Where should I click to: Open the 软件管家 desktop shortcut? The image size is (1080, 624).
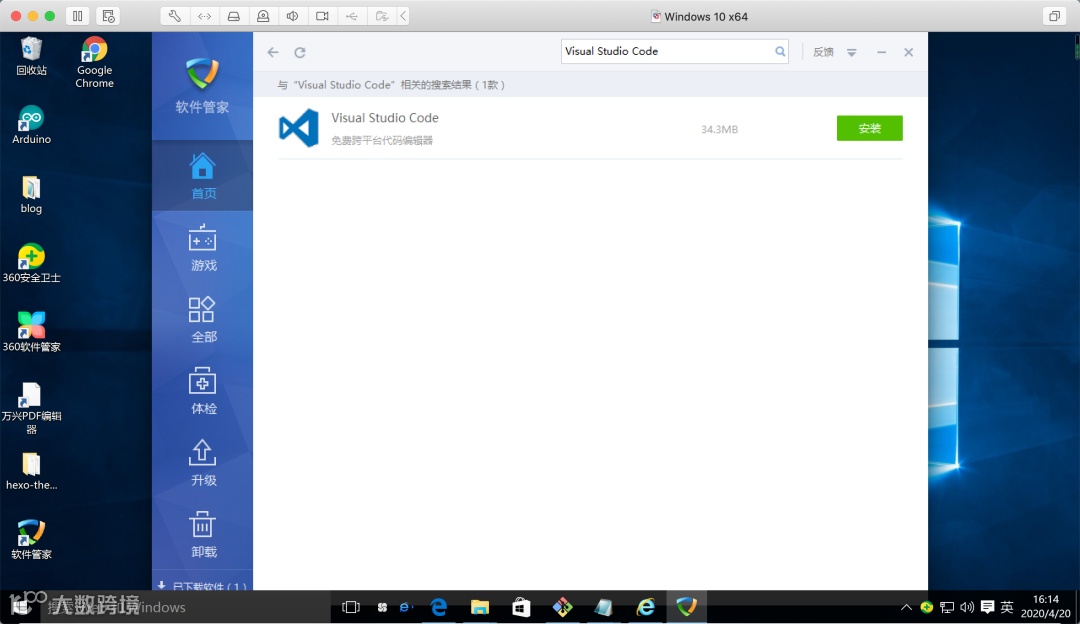pos(31,539)
